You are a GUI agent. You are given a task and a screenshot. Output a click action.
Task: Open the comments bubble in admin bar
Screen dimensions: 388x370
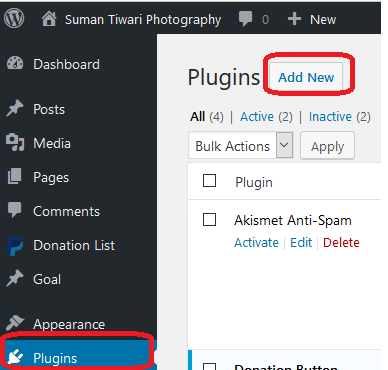(245, 19)
